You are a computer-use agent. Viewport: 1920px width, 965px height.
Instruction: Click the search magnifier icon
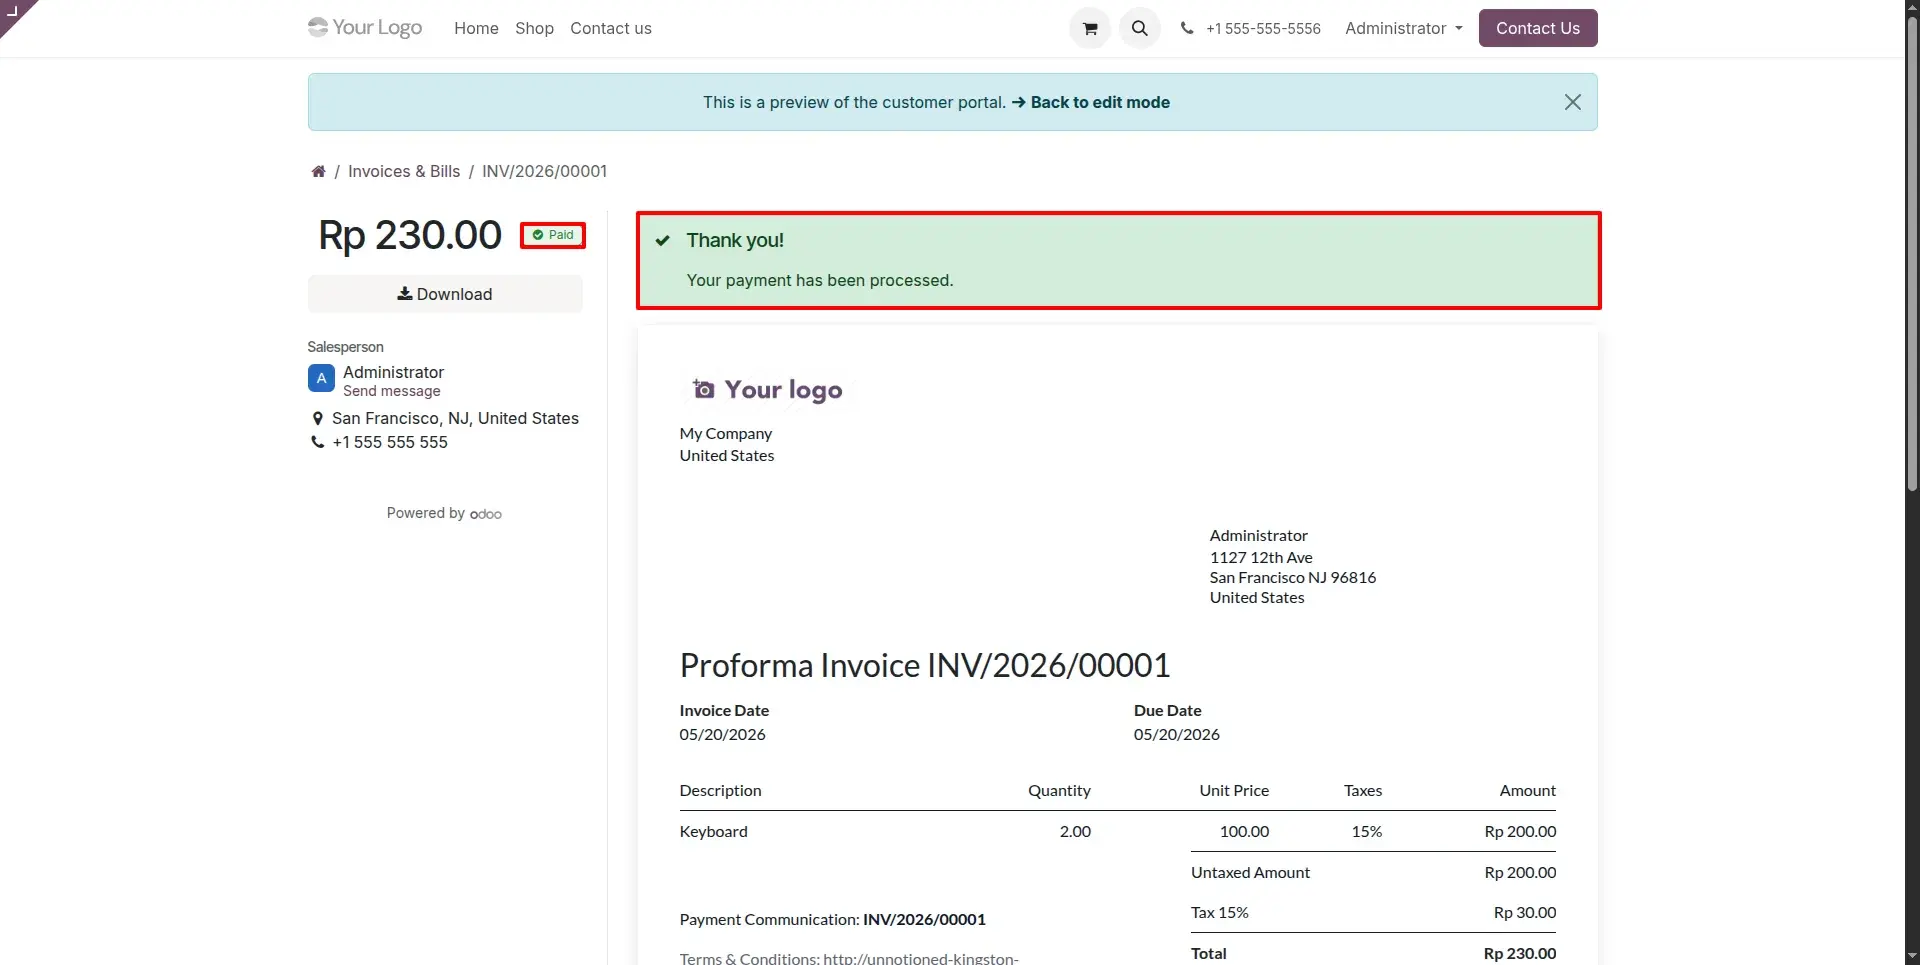click(x=1139, y=28)
